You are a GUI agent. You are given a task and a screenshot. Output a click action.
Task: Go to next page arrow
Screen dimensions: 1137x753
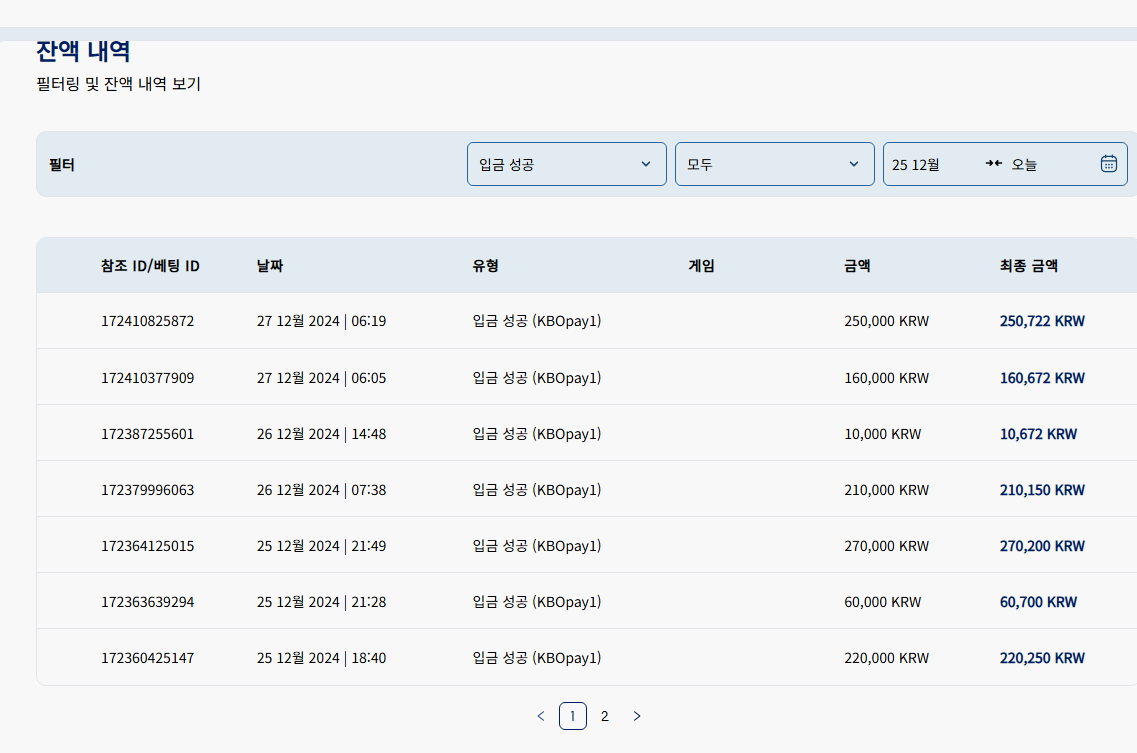[x=637, y=716]
